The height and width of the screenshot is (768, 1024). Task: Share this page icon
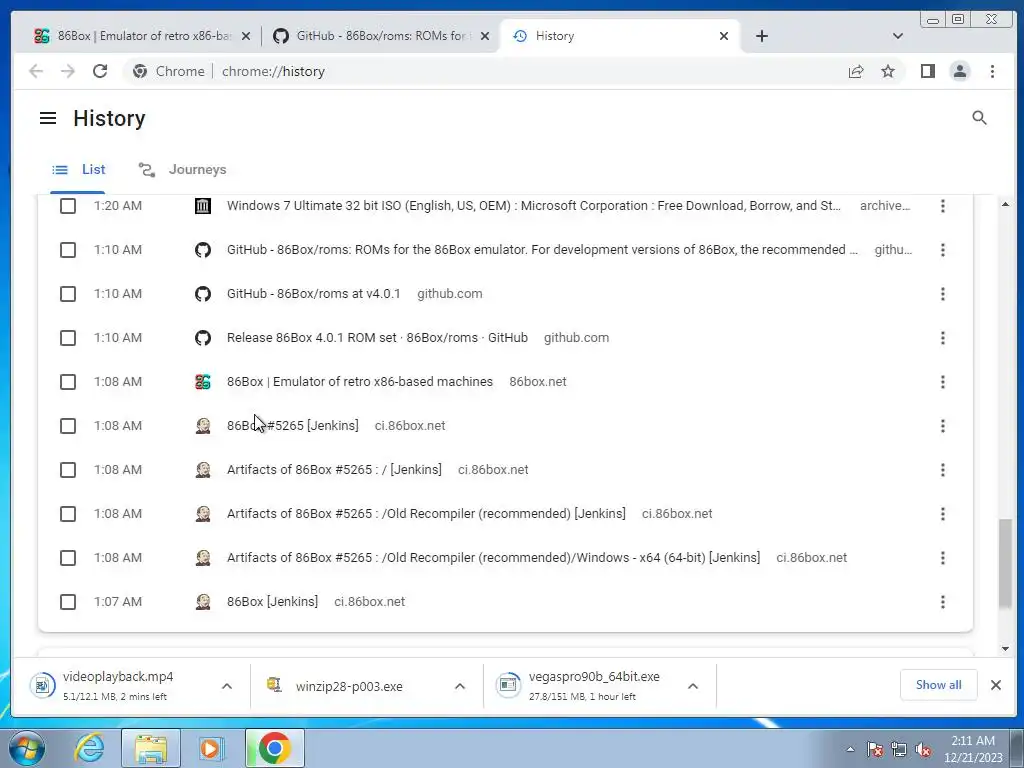[x=856, y=71]
